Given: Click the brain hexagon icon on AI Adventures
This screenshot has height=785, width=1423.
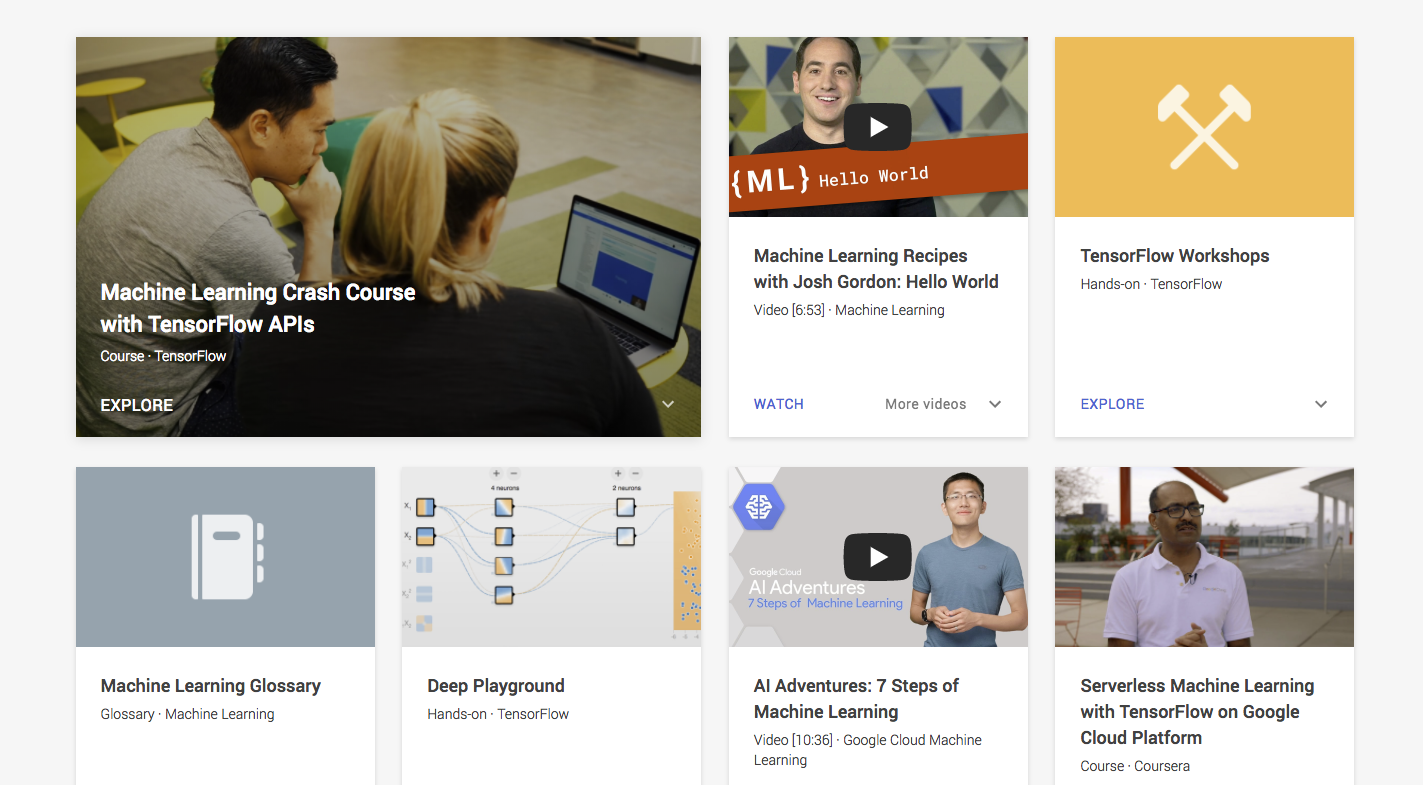Looking at the screenshot, I should [x=759, y=507].
